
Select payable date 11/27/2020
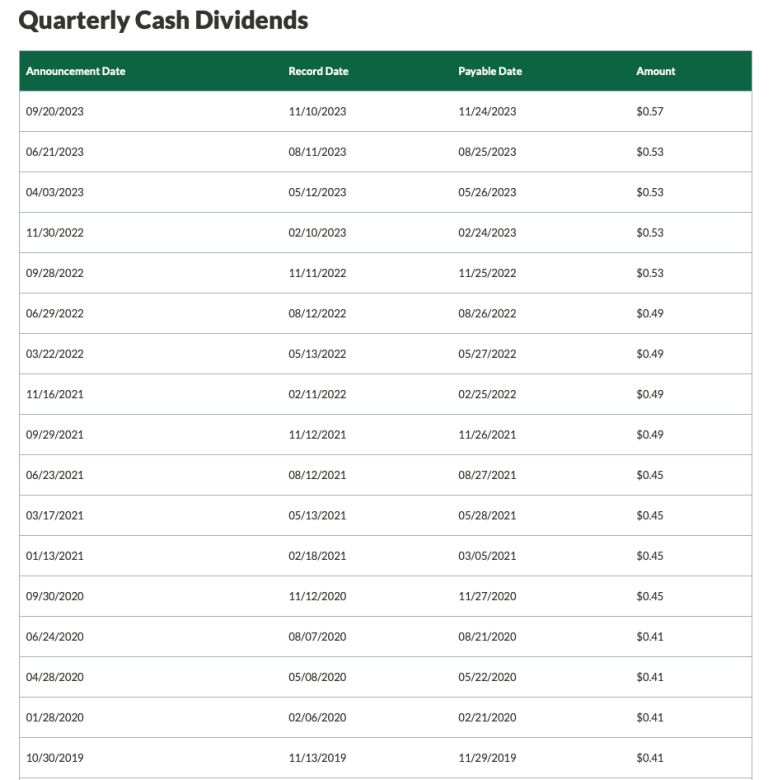click(x=487, y=596)
